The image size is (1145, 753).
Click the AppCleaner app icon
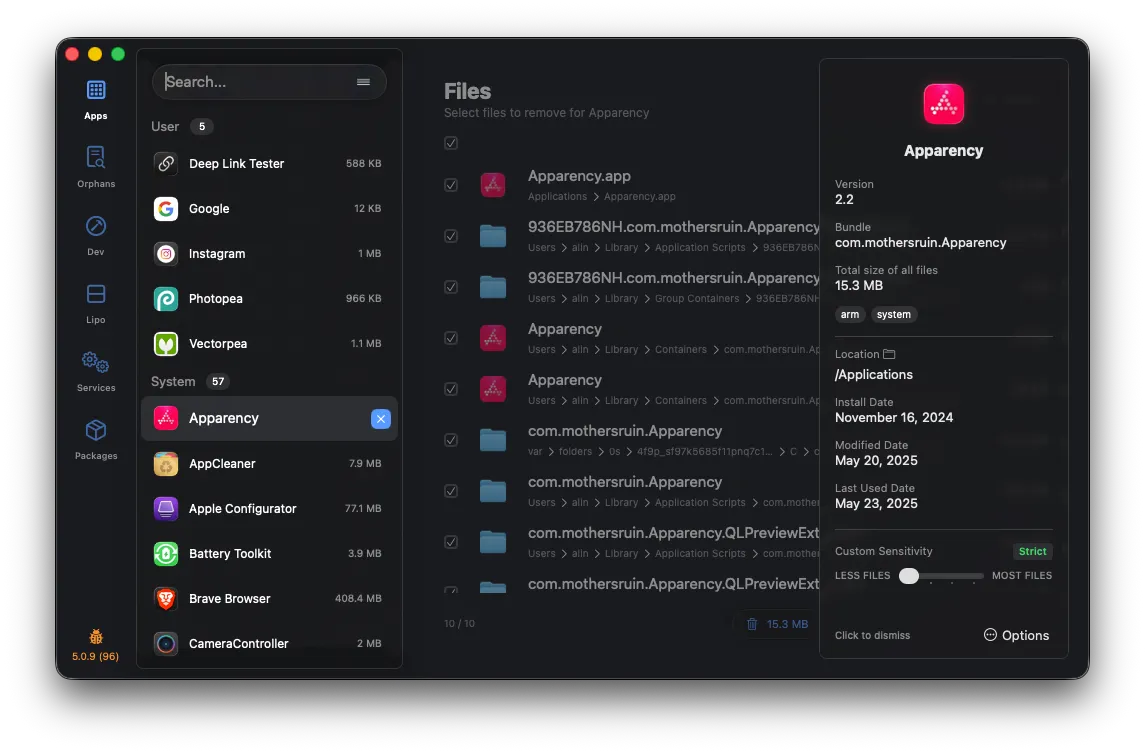tap(166, 464)
